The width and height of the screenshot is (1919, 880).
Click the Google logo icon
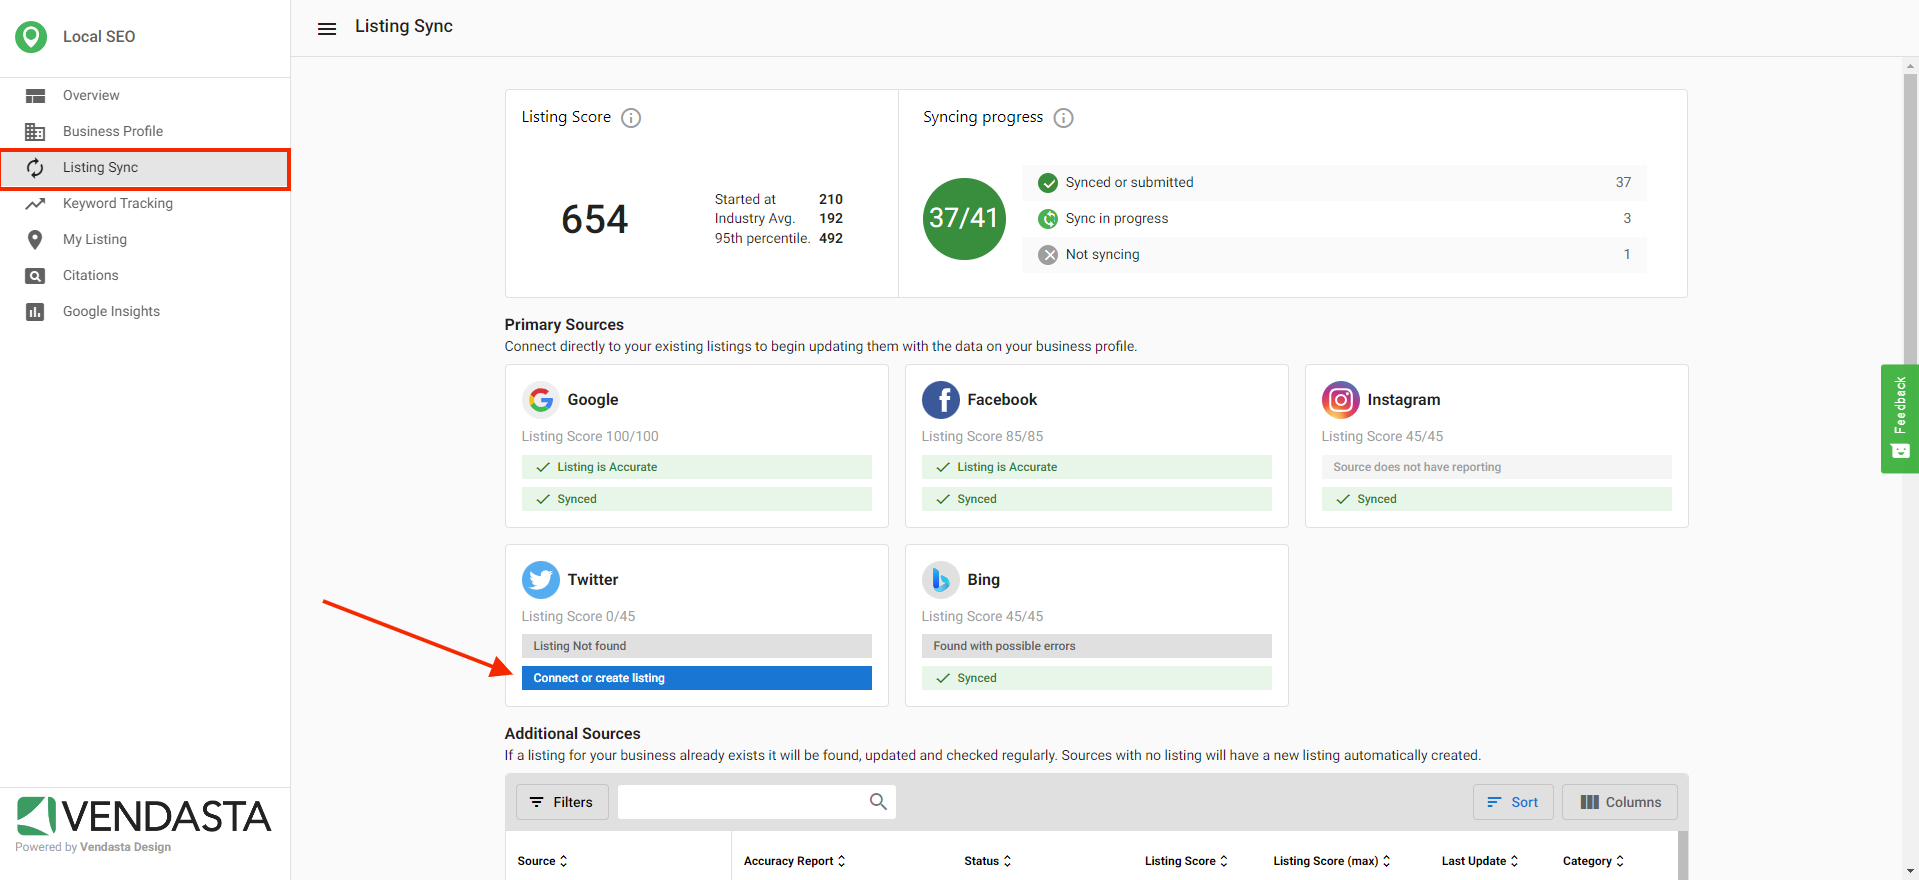click(541, 400)
